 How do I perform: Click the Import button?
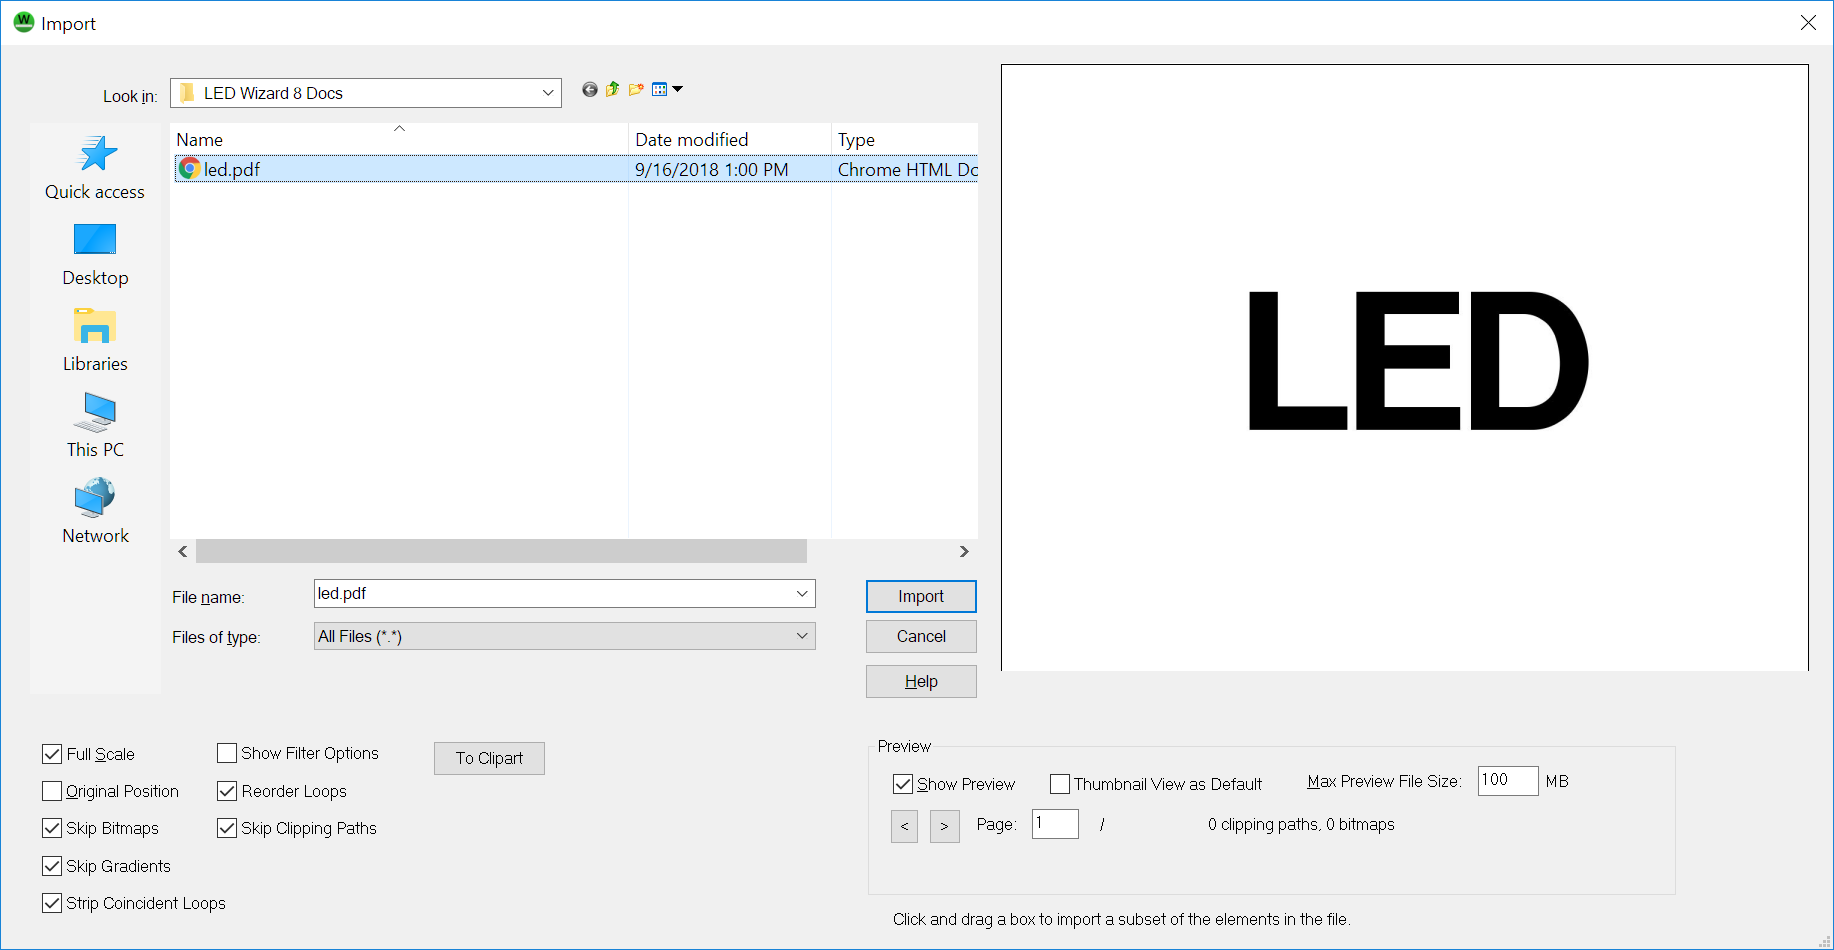click(x=920, y=596)
